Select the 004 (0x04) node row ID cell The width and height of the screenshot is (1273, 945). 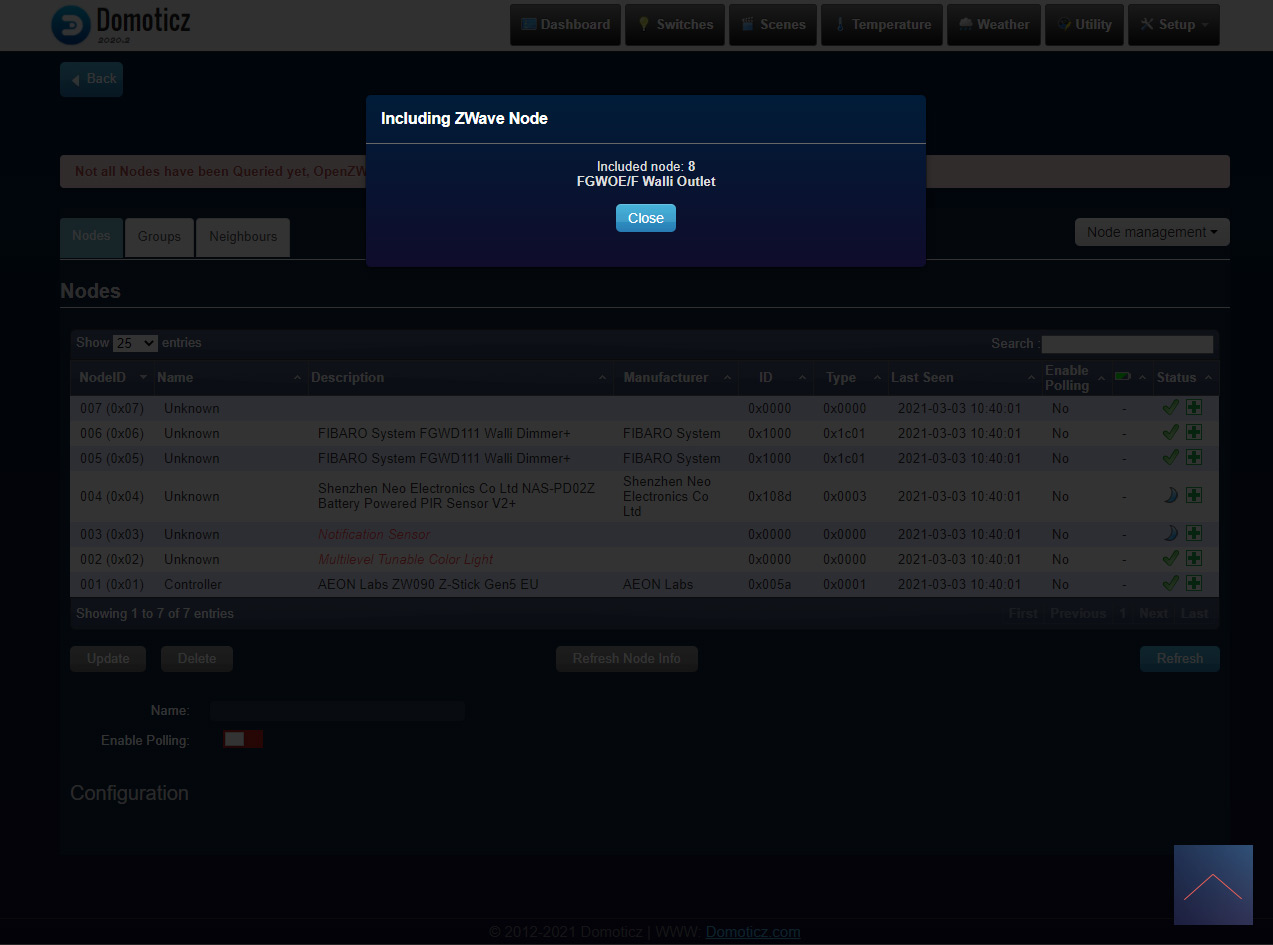coord(112,496)
